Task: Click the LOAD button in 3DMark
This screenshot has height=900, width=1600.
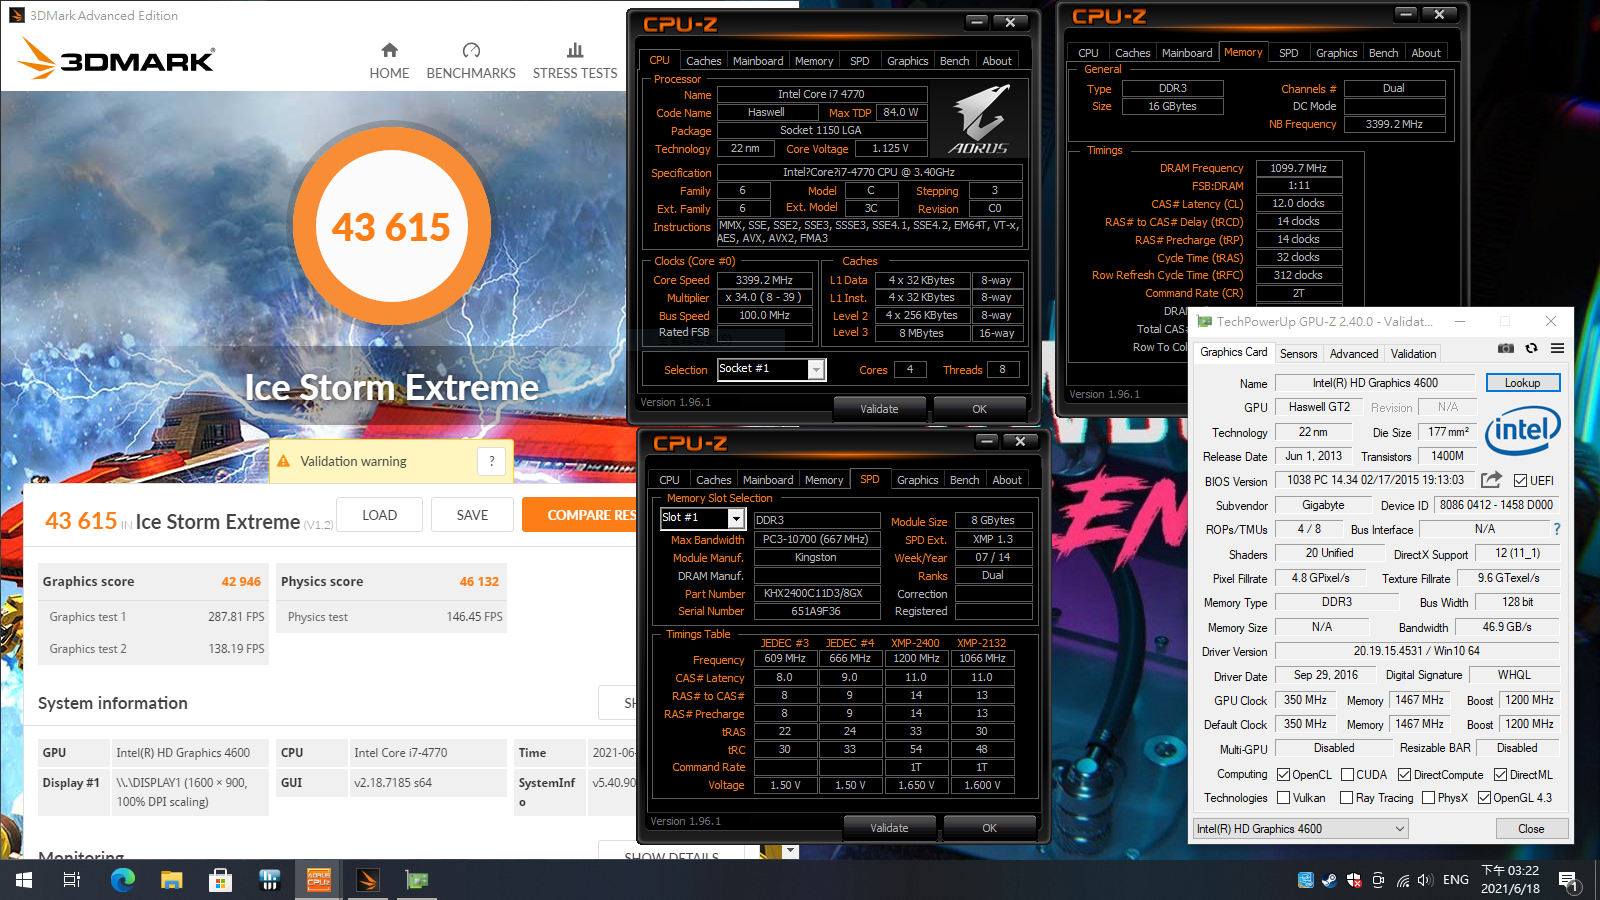Action: pyautogui.click(x=379, y=515)
